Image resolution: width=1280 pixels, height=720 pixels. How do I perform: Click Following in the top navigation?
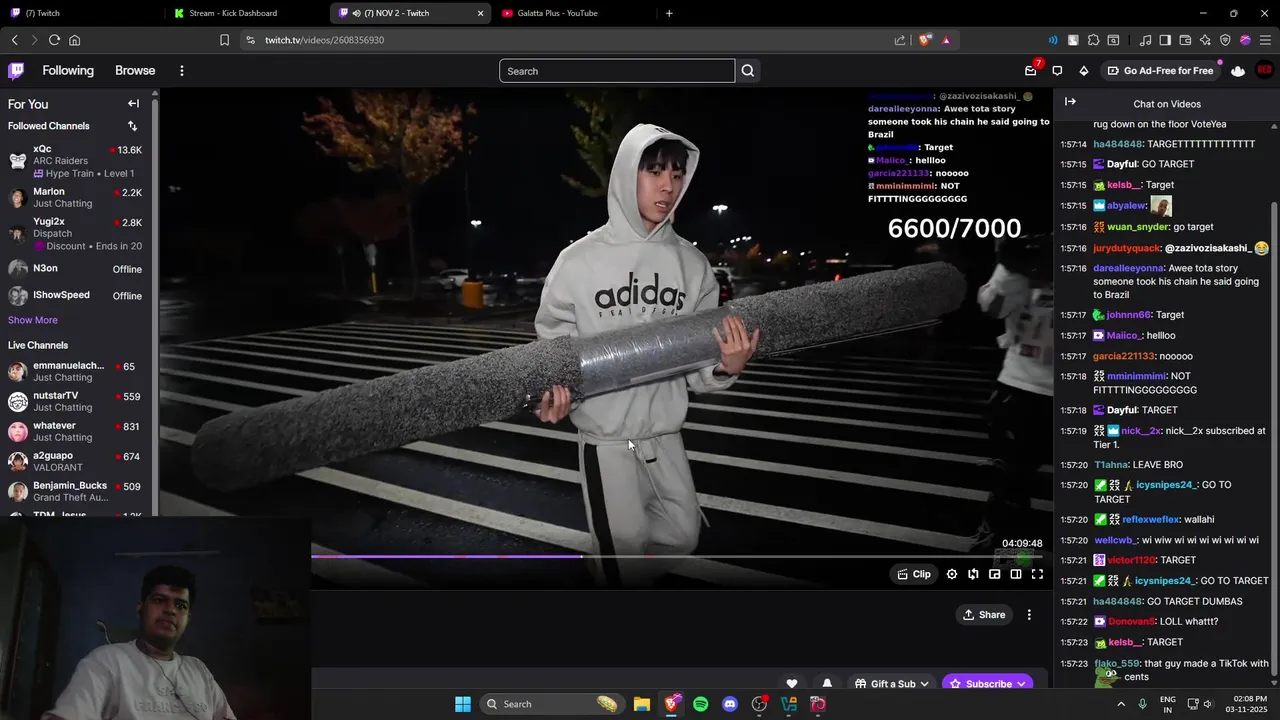tap(68, 71)
